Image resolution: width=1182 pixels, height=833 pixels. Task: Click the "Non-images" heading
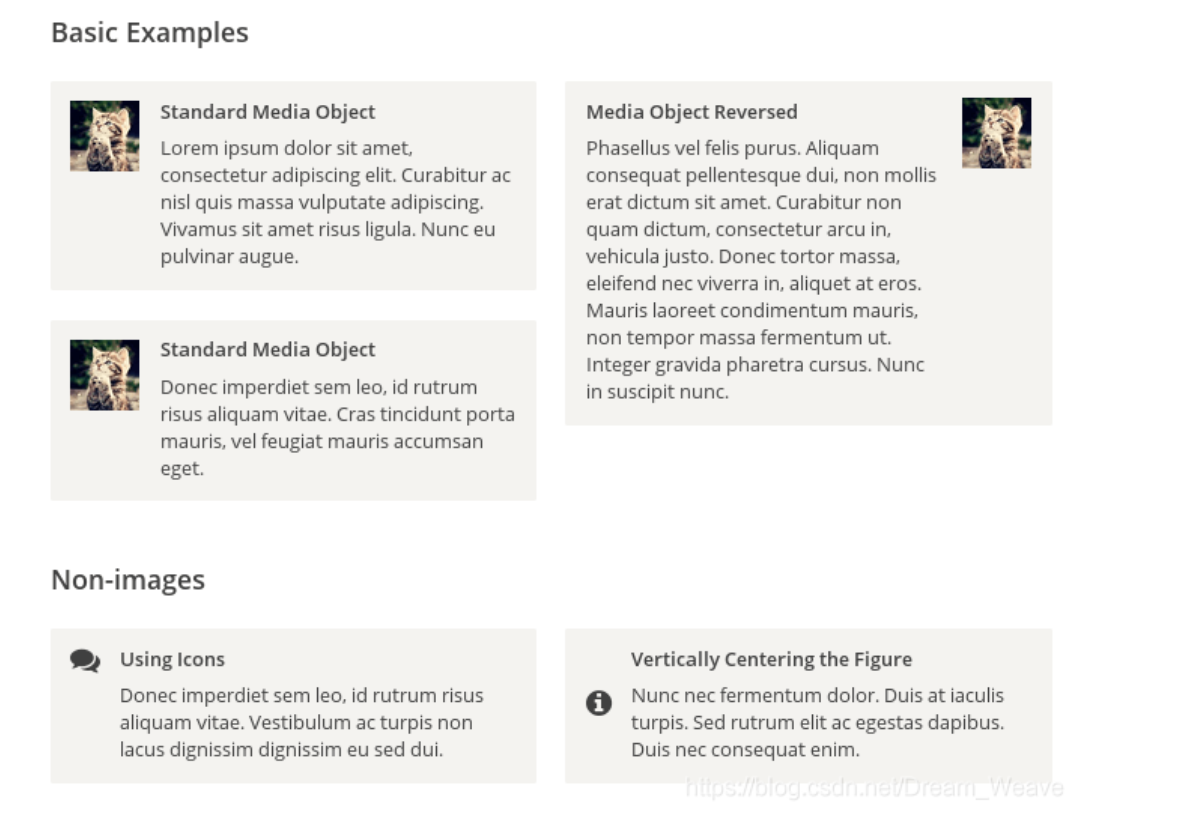128,580
